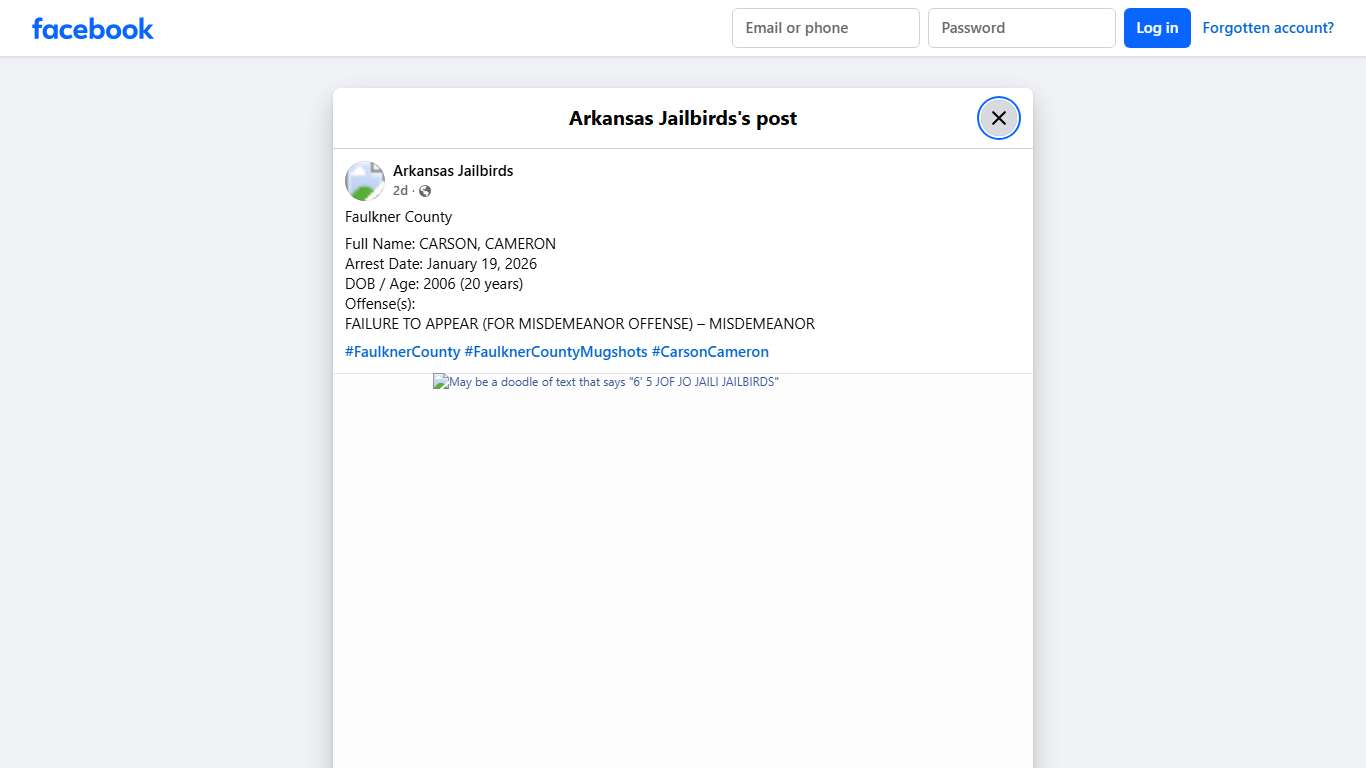This screenshot has width=1366, height=768.
Task: Click the dialog heading "Arkansas Jailbirds's post"
Action: coord(682,118)
